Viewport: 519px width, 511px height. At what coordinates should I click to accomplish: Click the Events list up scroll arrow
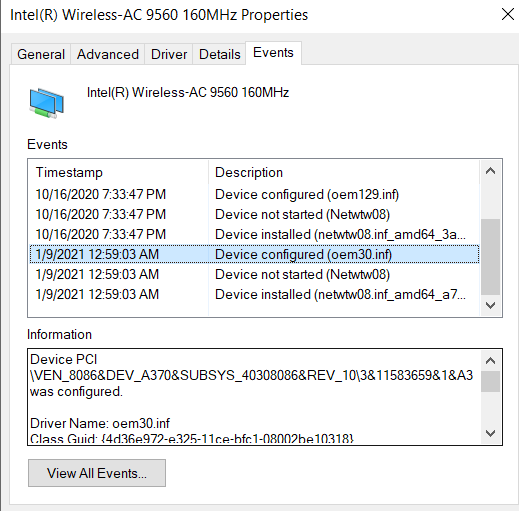pos(490,171)
